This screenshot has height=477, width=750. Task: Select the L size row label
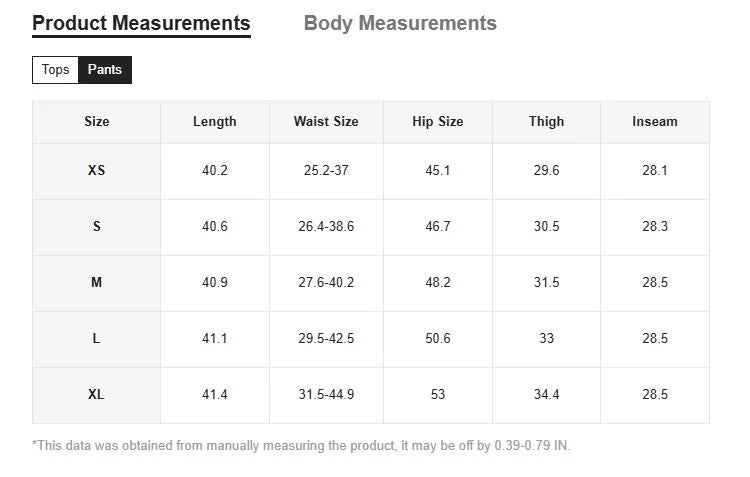pyautogui.click(x=97, y=339)
